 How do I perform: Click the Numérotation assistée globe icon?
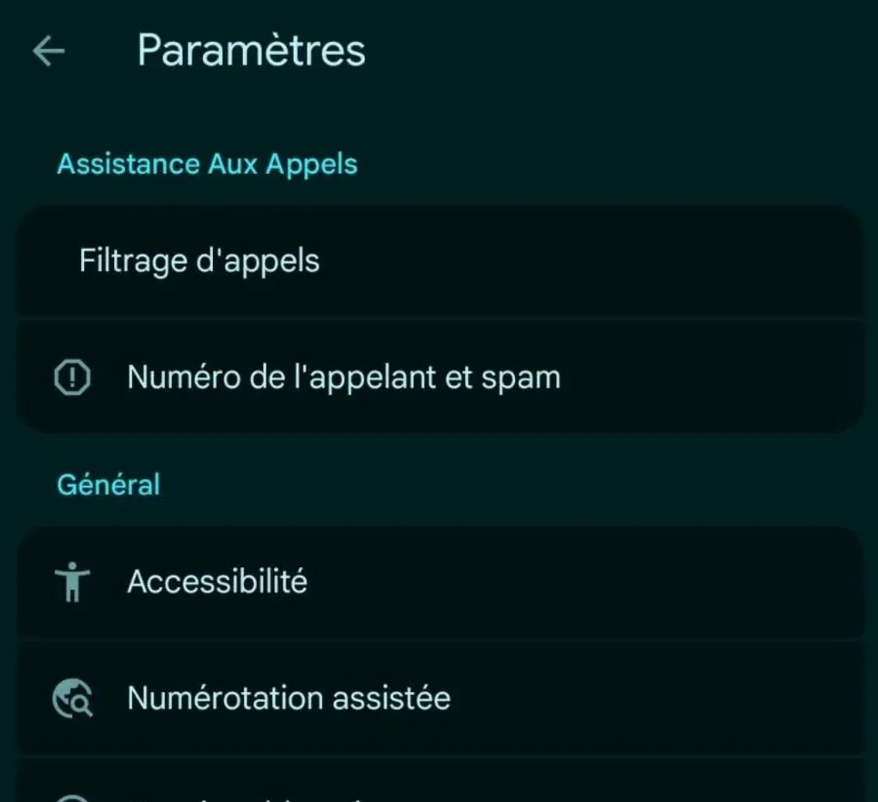[72, 698]
